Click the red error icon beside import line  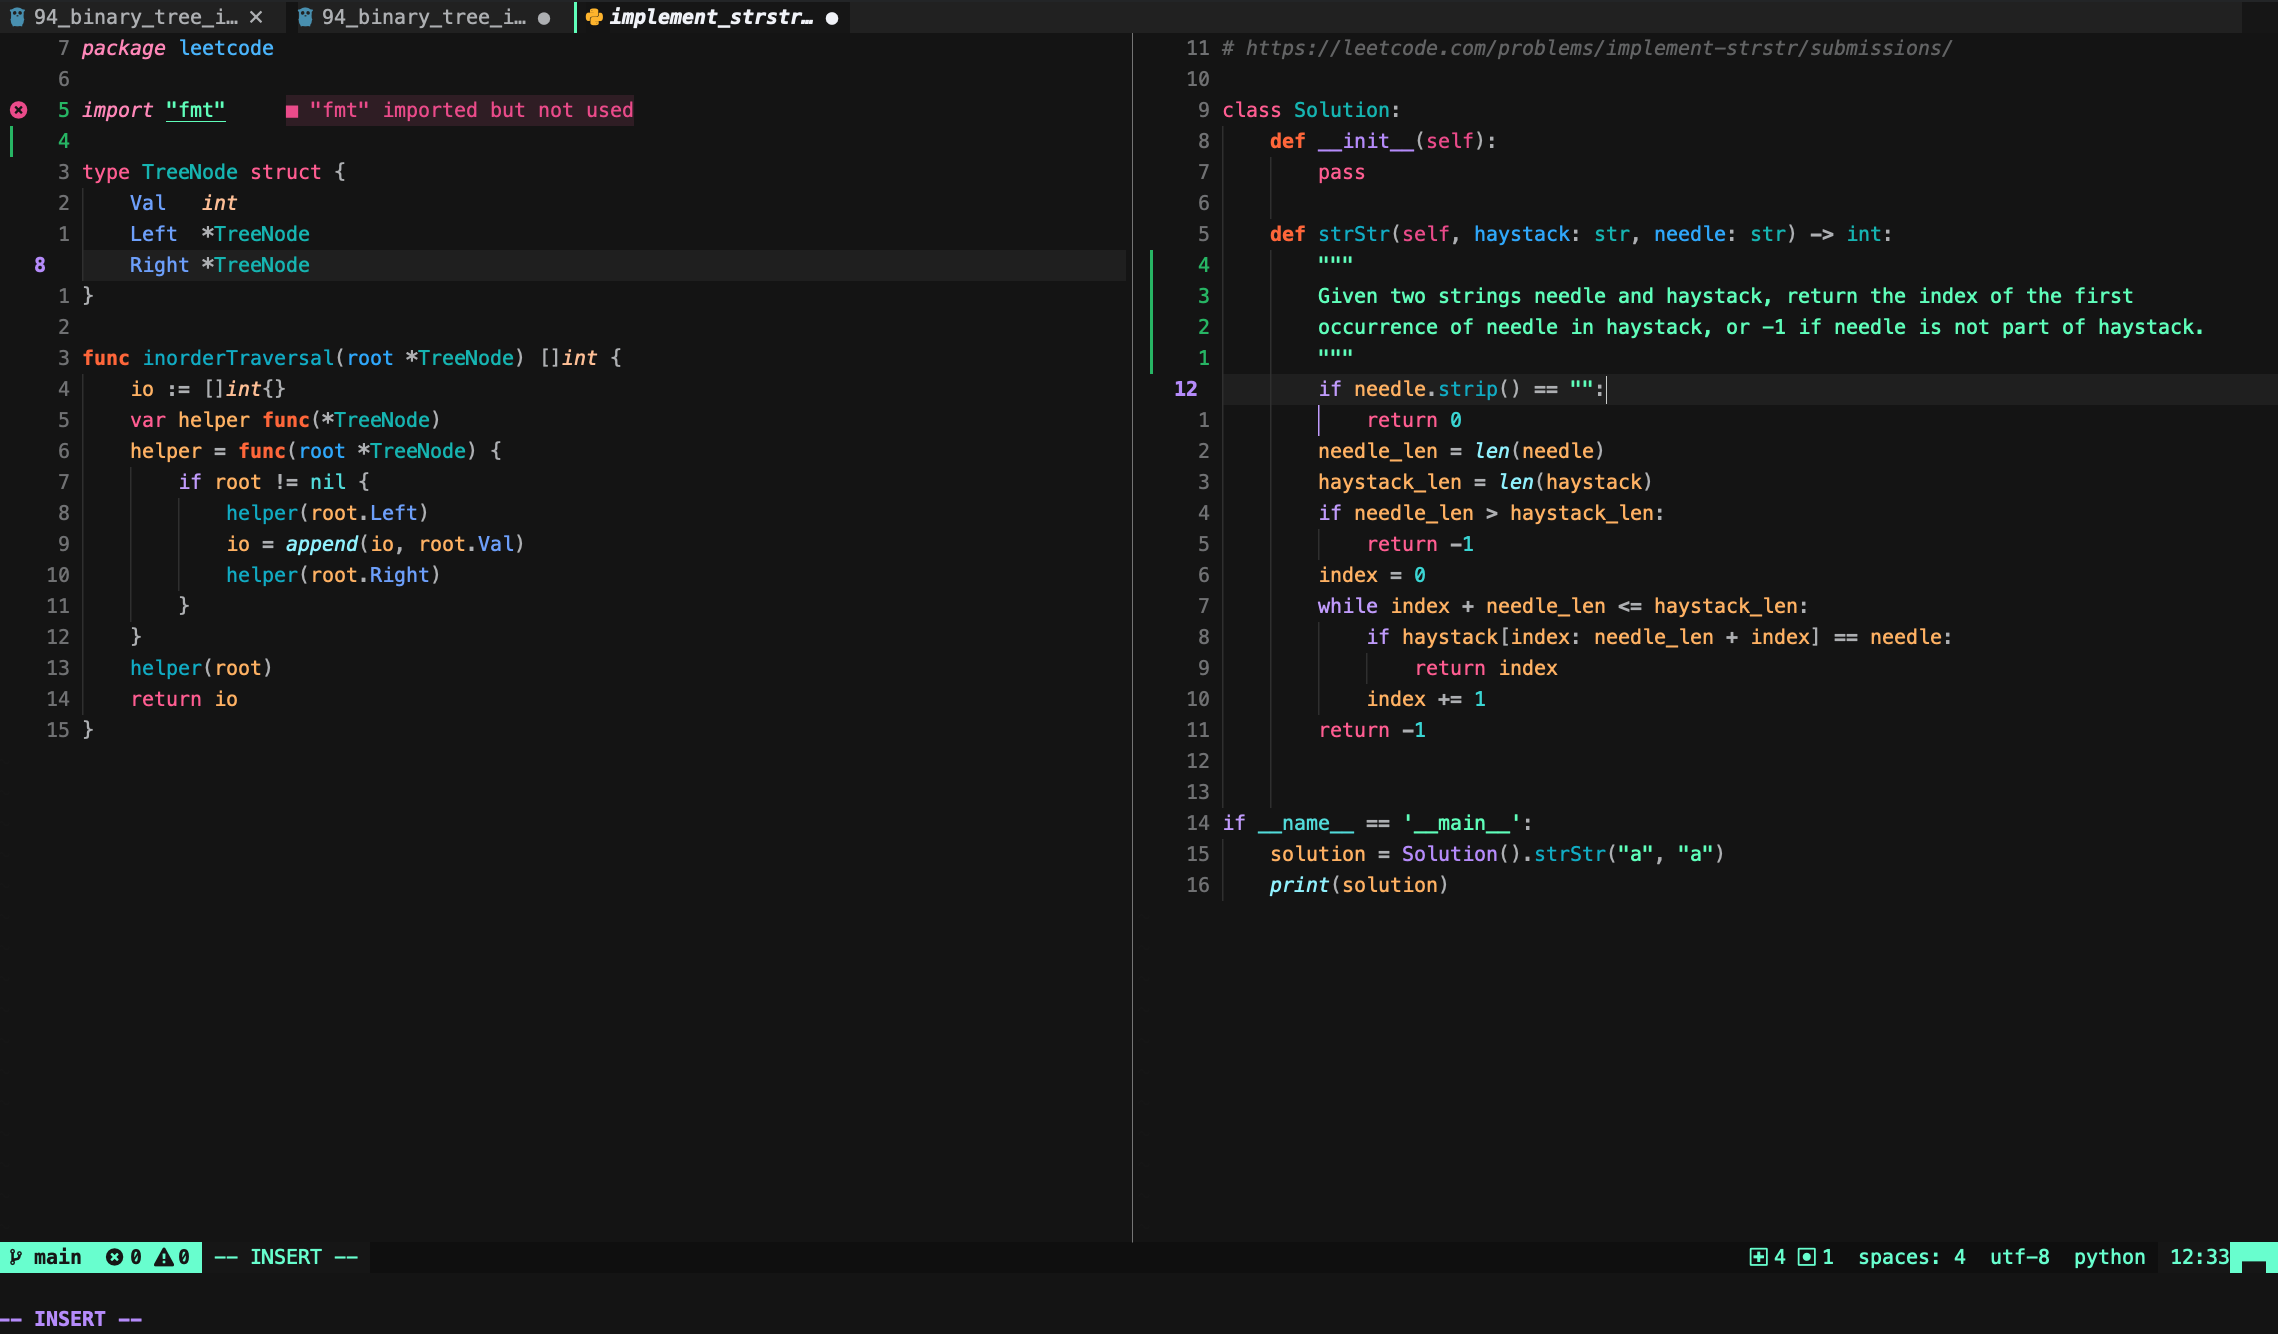18,110
